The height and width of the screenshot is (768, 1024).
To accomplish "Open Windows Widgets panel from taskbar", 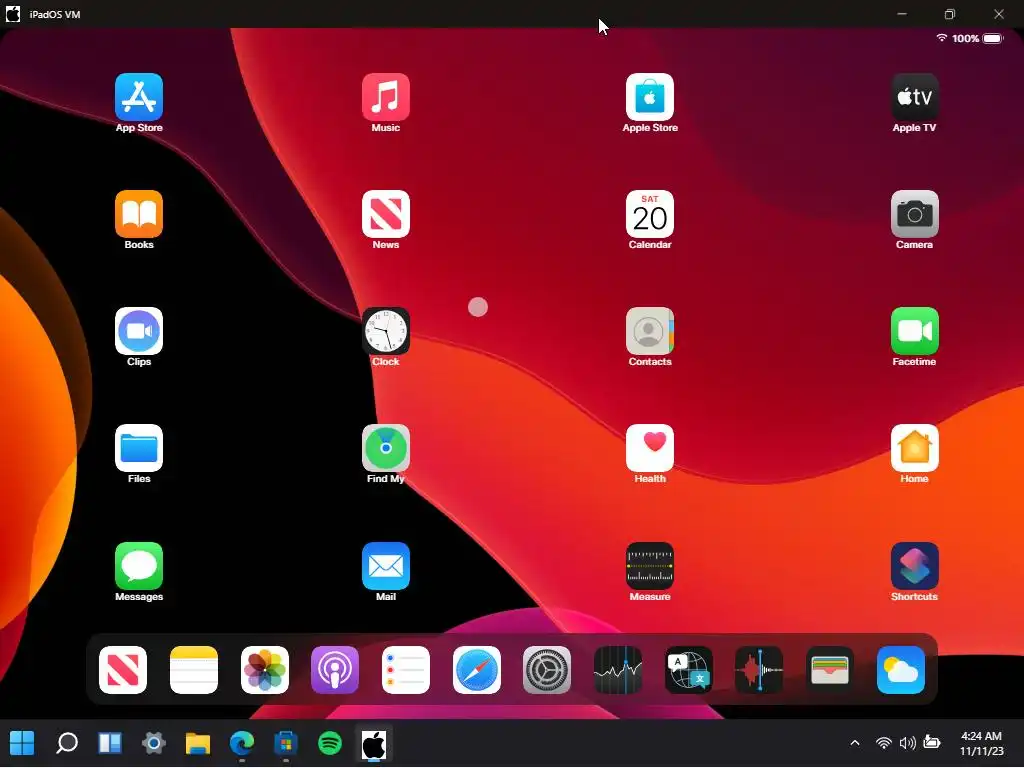I will (110, 743).
